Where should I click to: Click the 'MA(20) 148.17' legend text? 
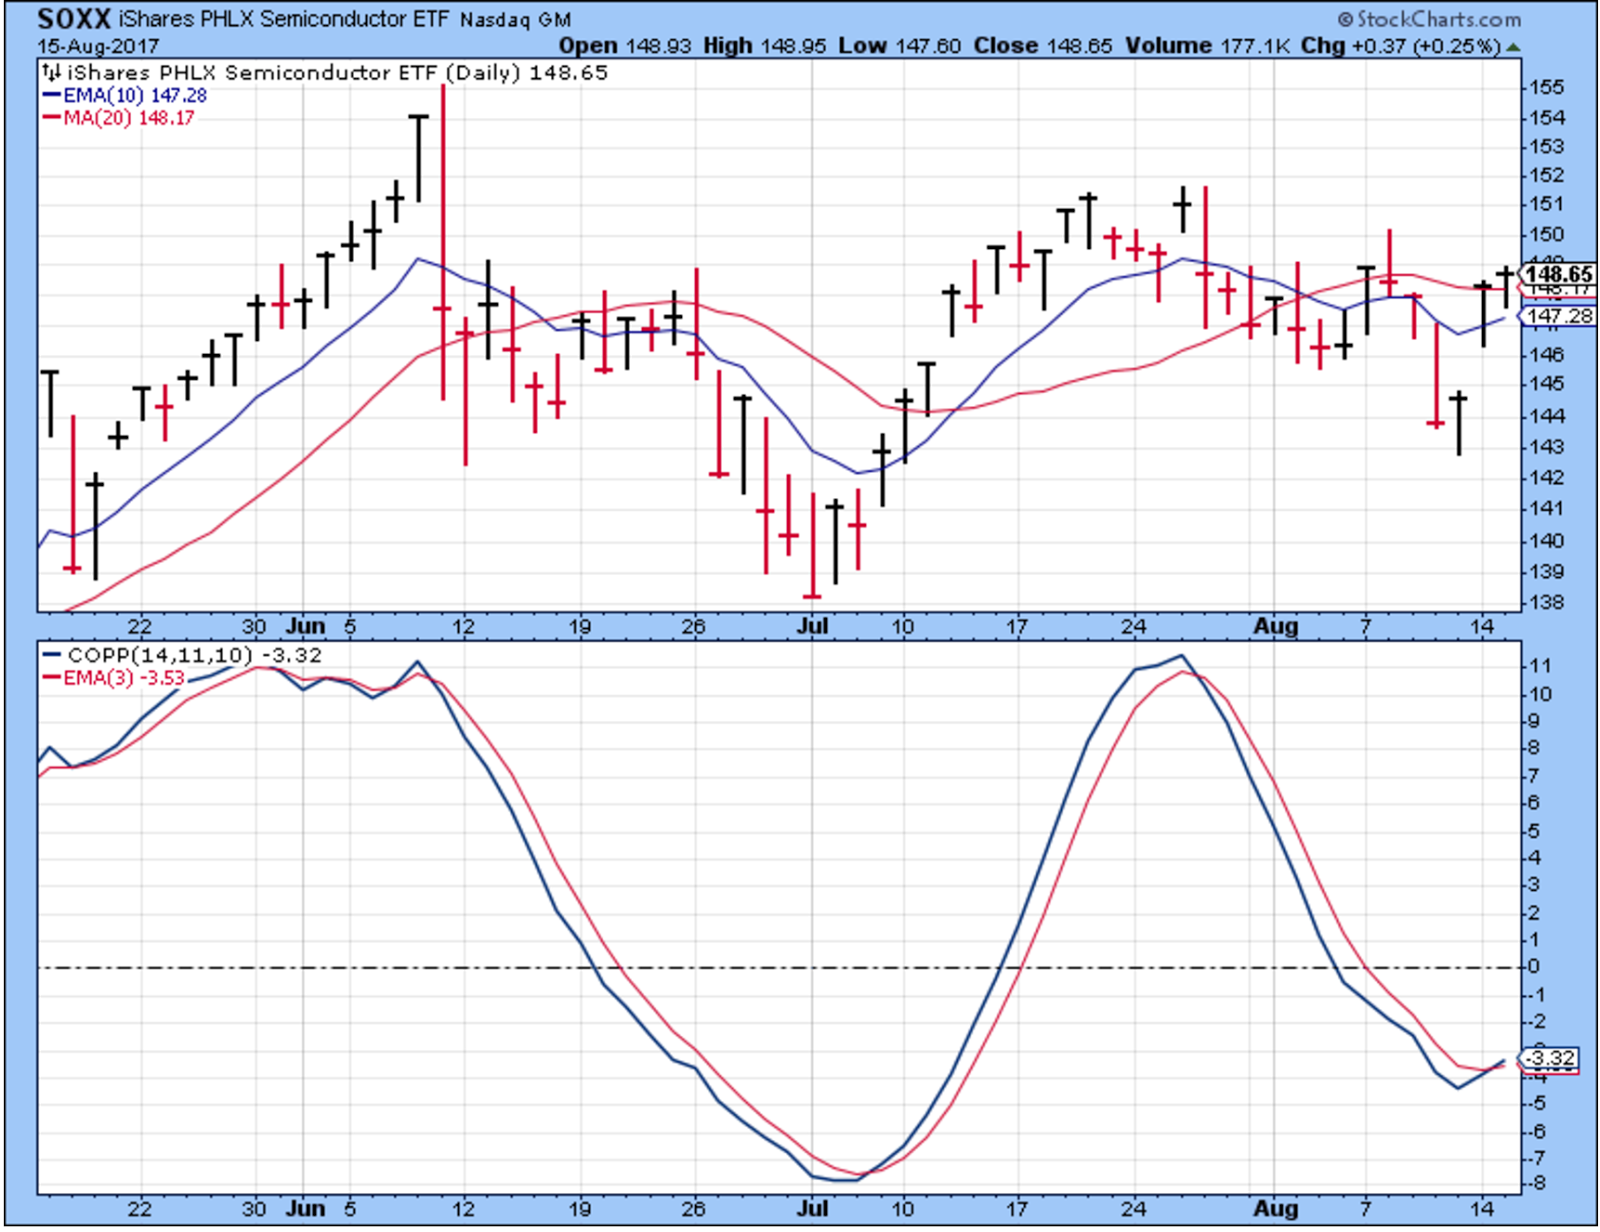(x=129, y=118)
